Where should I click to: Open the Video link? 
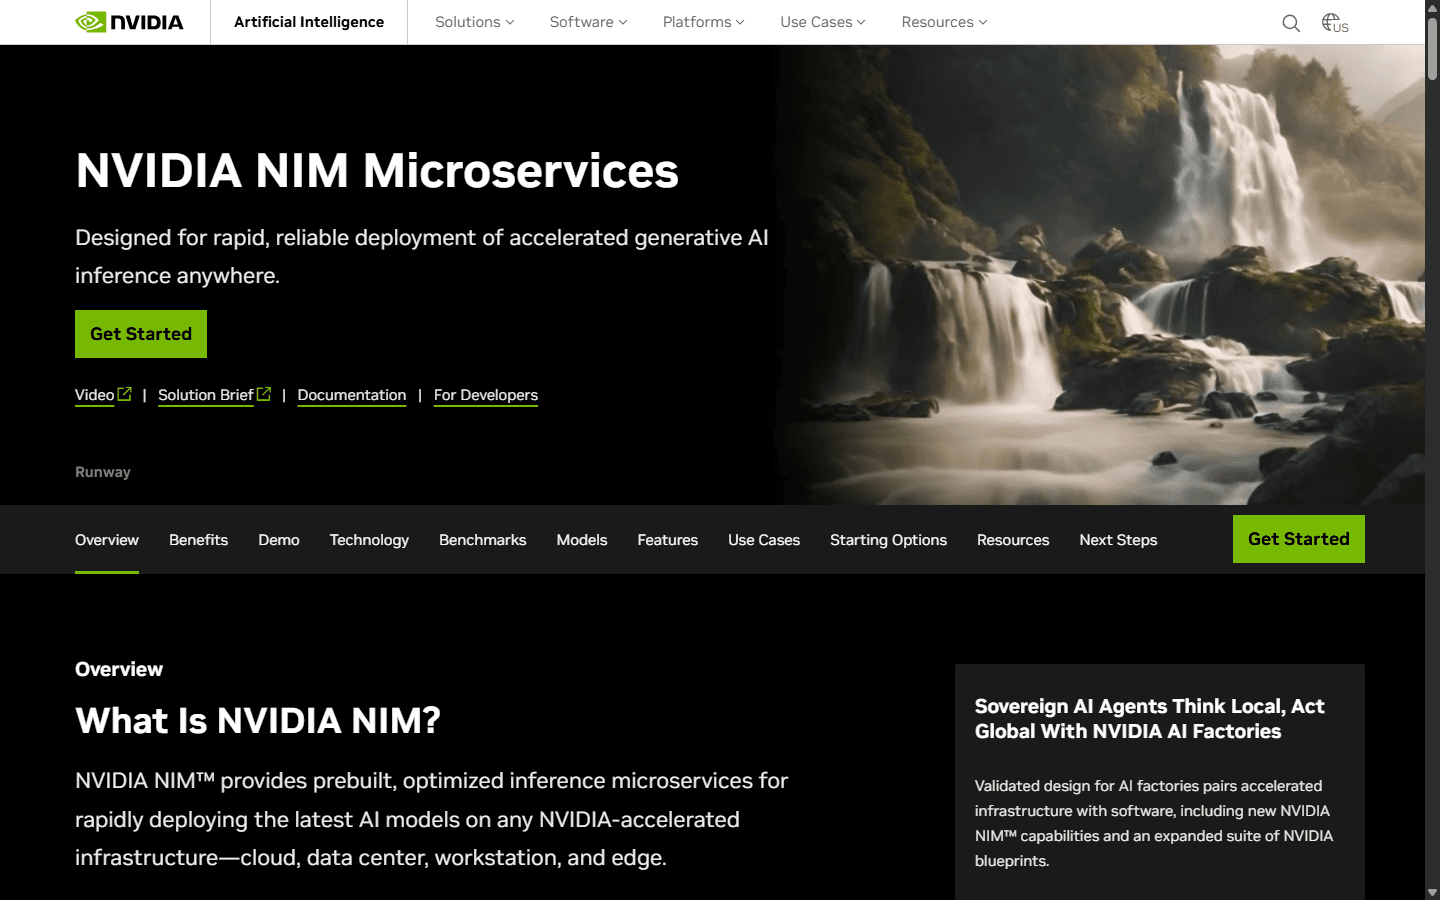click(x=95, y=395)
